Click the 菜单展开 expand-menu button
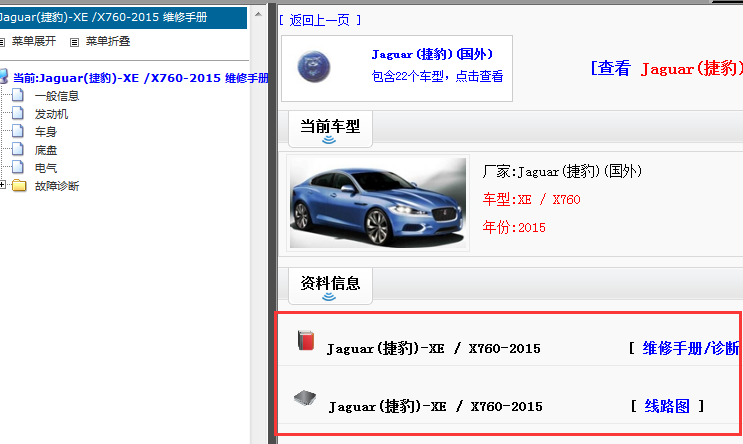743x444 pixels. click(34, 41)
